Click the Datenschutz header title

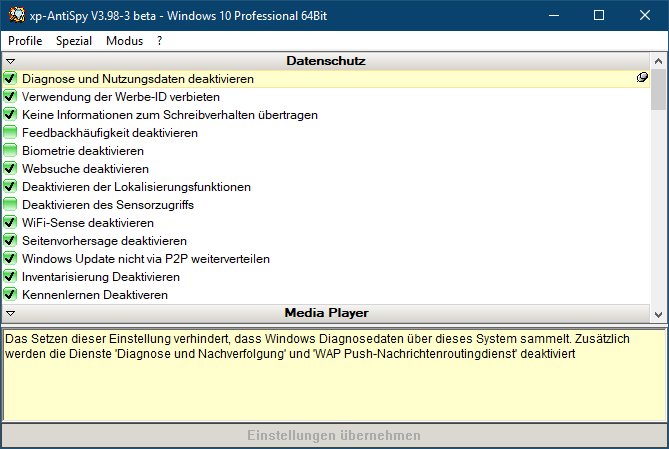pyautogui.click(x=326, y=61)
